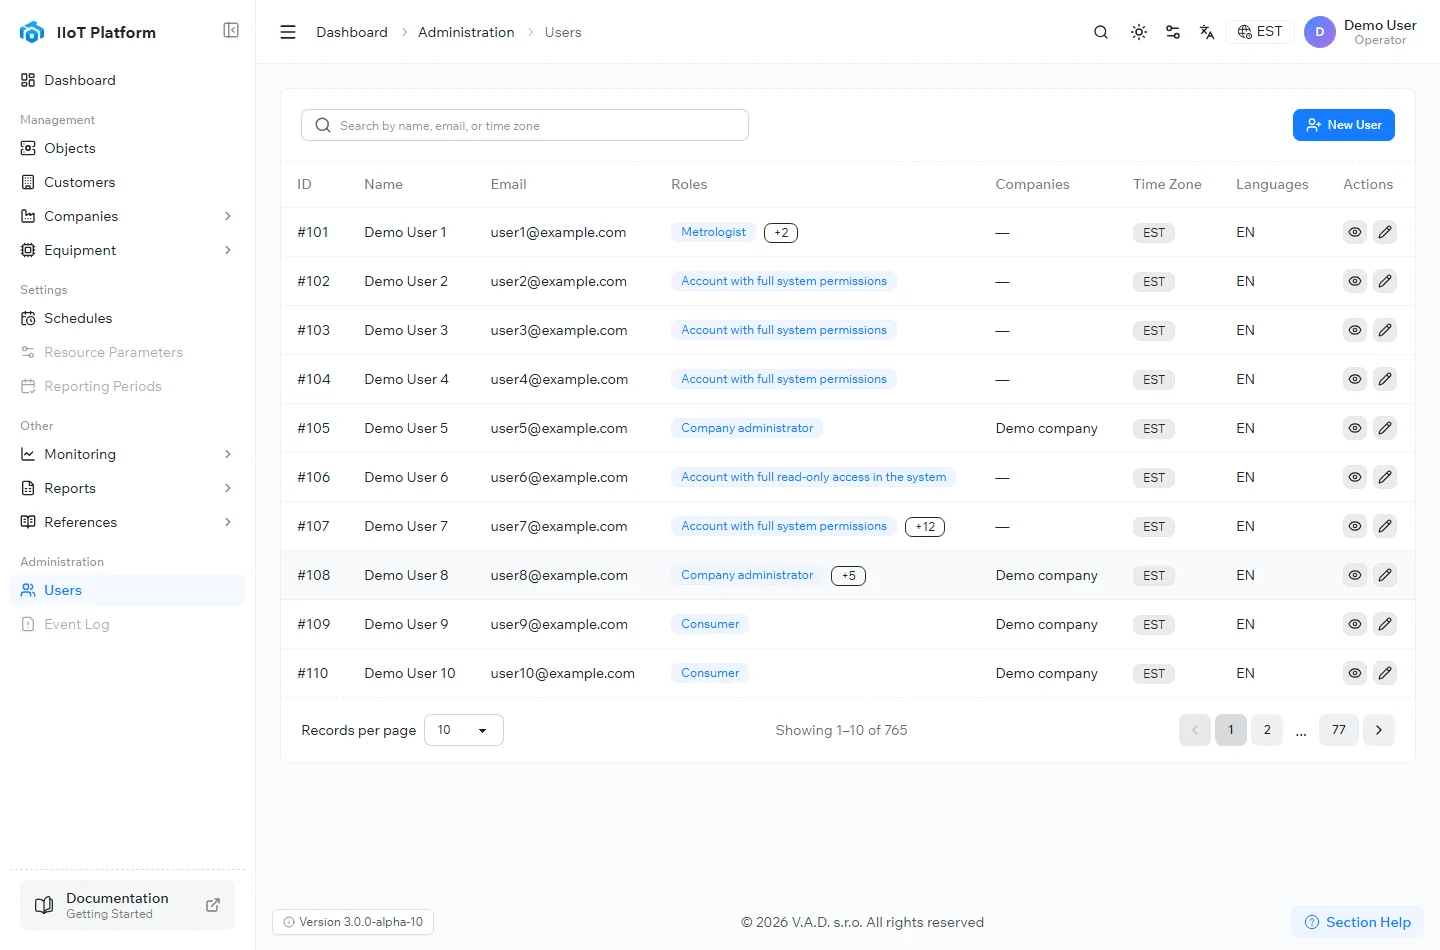Open the EST time zone selector

pos(1260,32)
